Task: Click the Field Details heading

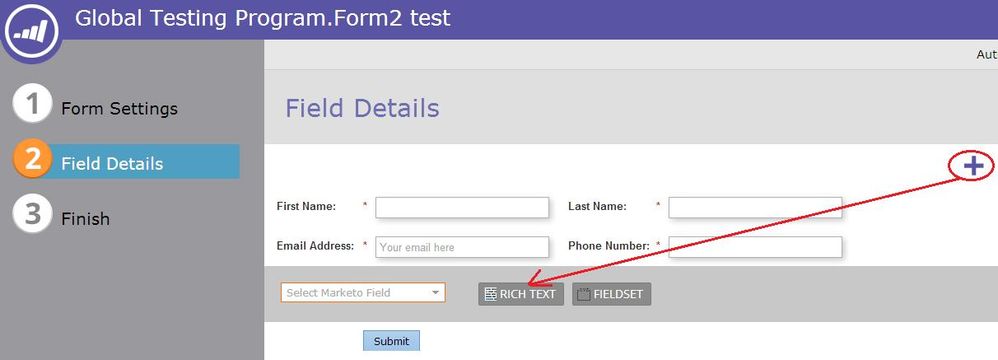Action: pos(362,108)
